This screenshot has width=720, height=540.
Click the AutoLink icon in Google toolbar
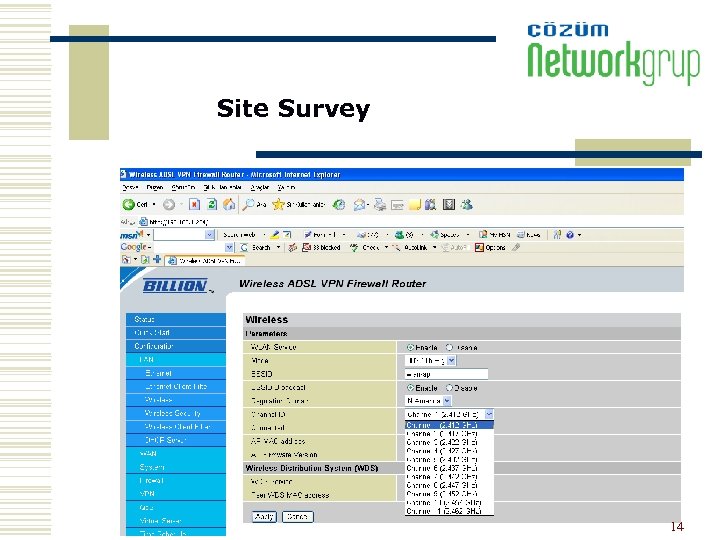point(396,248)
